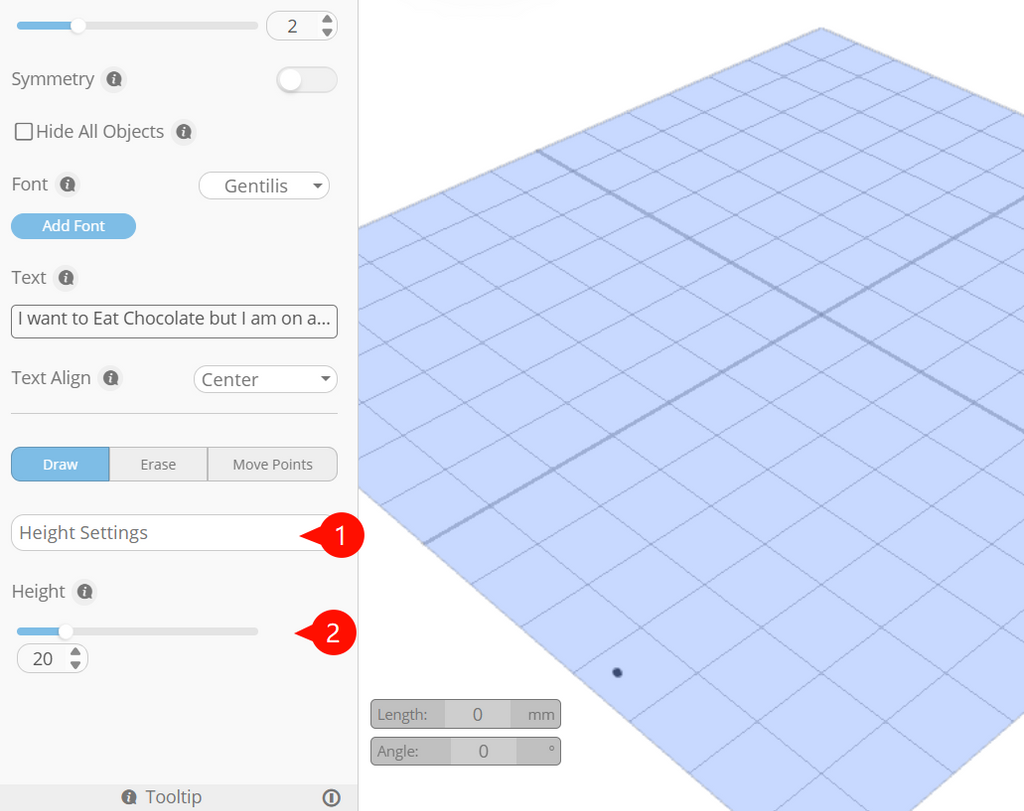Viewport: 1024px width, 811px height.
Task: Click the 'Text Align' label
Action: pos(51,378)
